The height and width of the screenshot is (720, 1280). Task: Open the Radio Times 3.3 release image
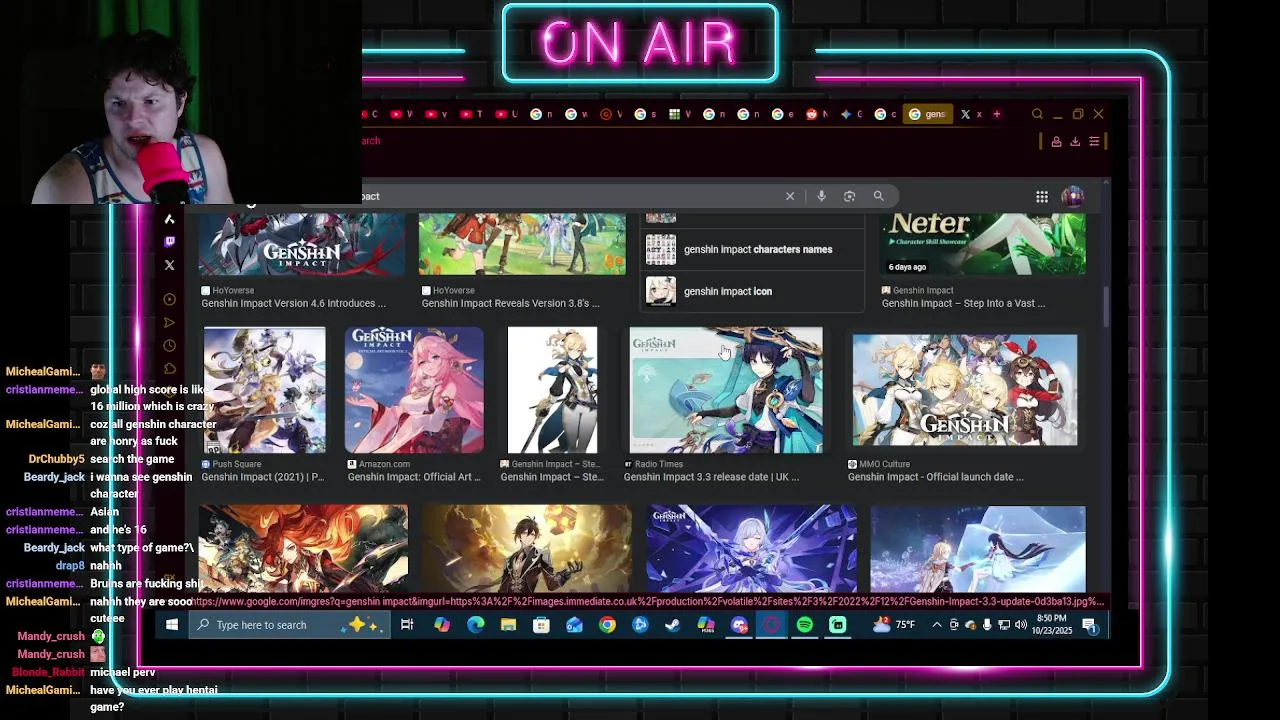pos(726,390)
